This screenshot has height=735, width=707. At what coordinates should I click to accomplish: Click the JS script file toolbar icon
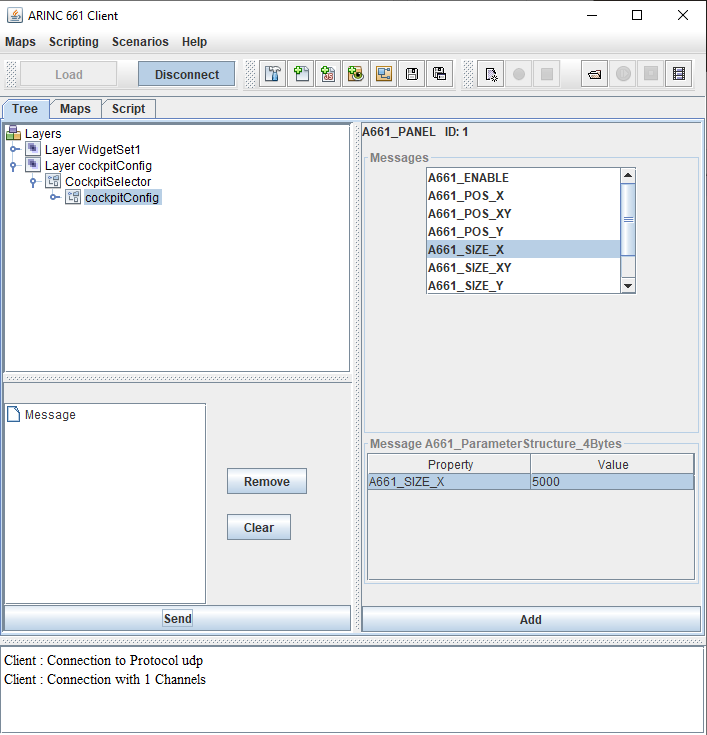pos(328,74)
